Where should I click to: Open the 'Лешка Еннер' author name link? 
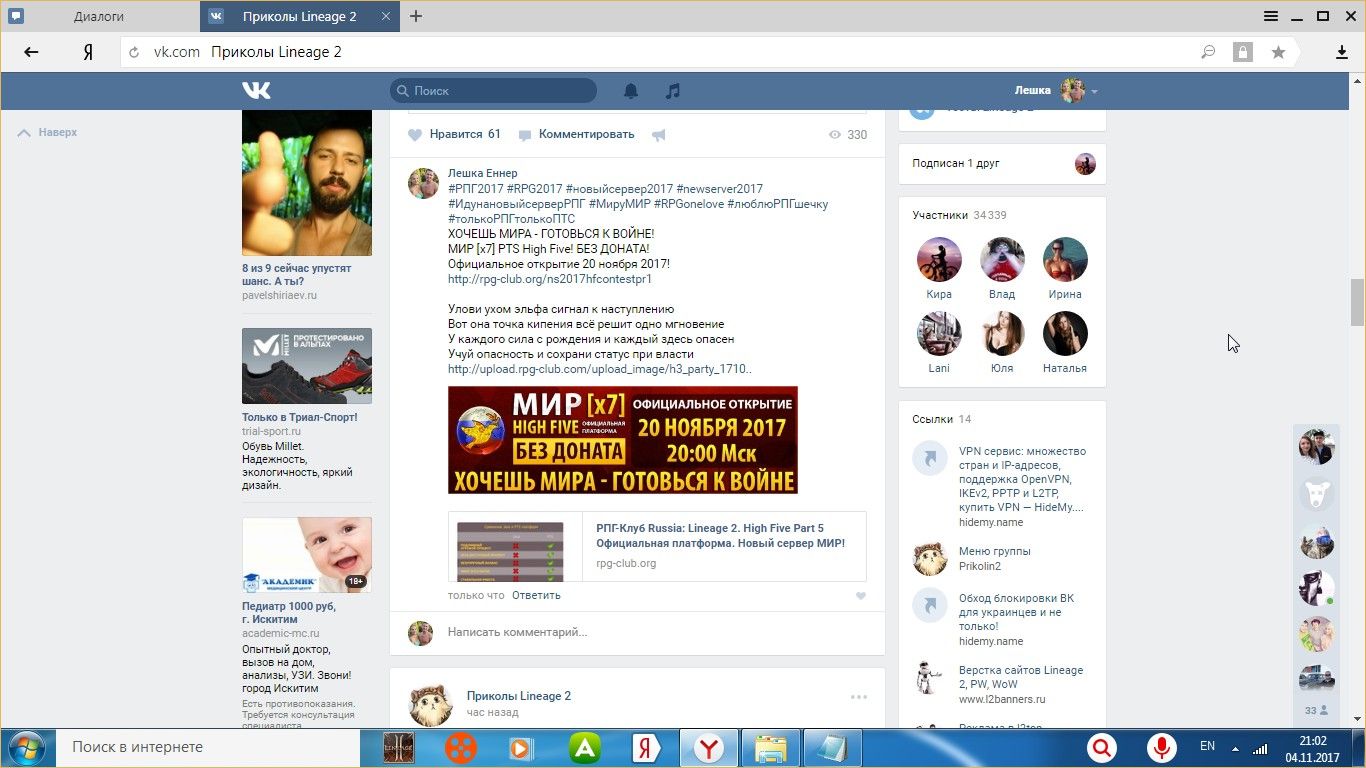coord(483,173)
